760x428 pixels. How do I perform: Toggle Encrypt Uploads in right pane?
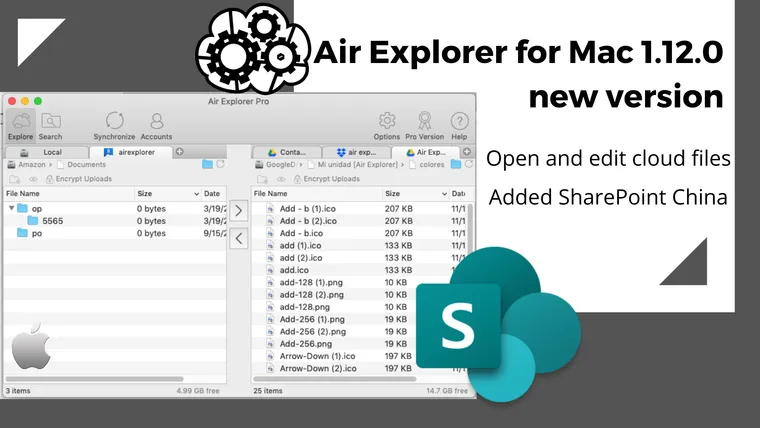[x=327, y=179]
